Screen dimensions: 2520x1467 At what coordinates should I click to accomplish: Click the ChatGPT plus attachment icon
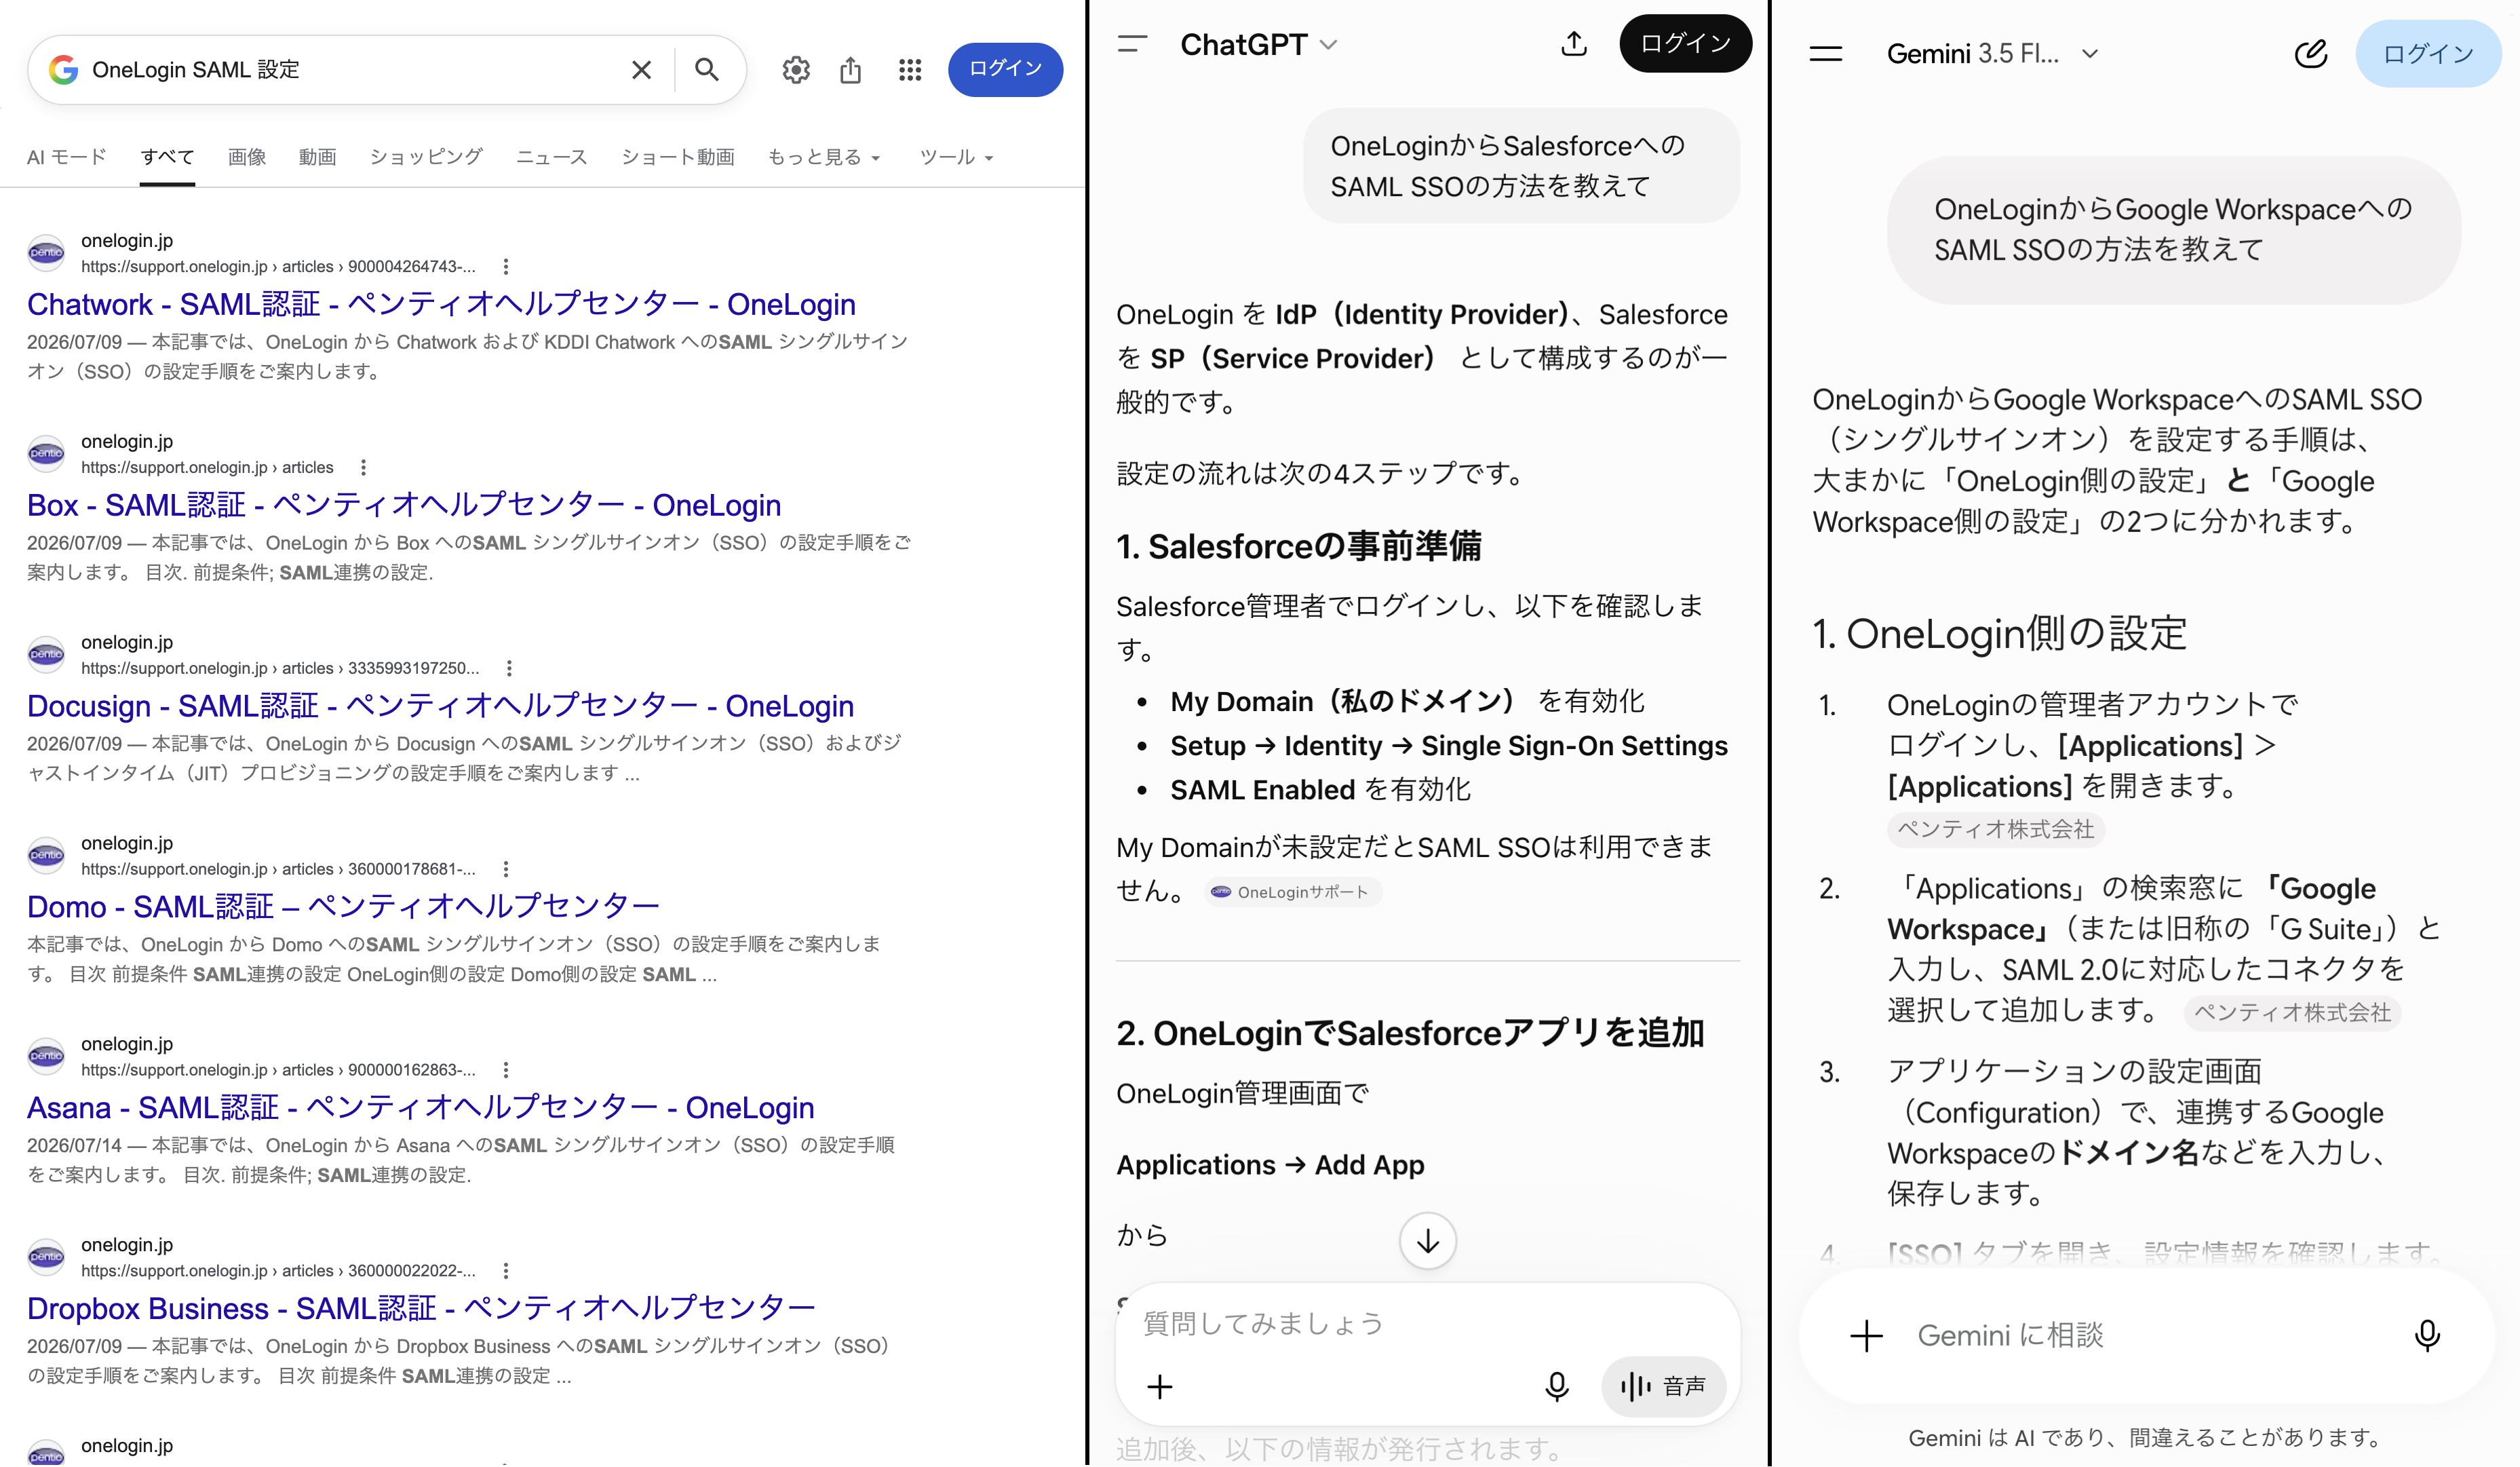pos(1160,1387)
